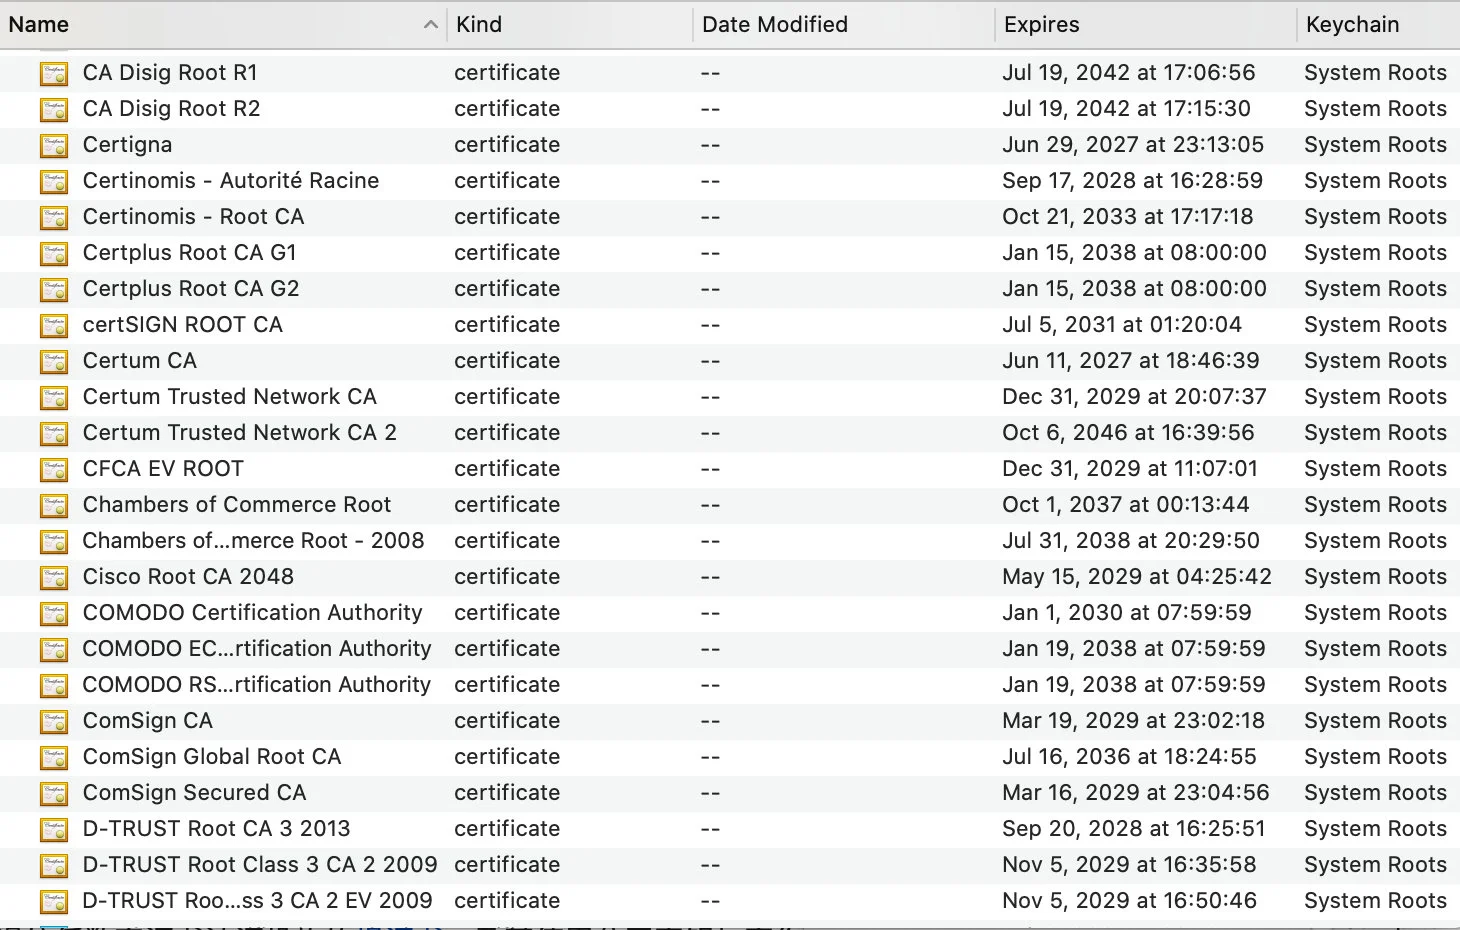The height and width of the screenshot is (930, 1460).
Task: Sort certificates by the Expires column header
Action: [x=1041, y=25]
